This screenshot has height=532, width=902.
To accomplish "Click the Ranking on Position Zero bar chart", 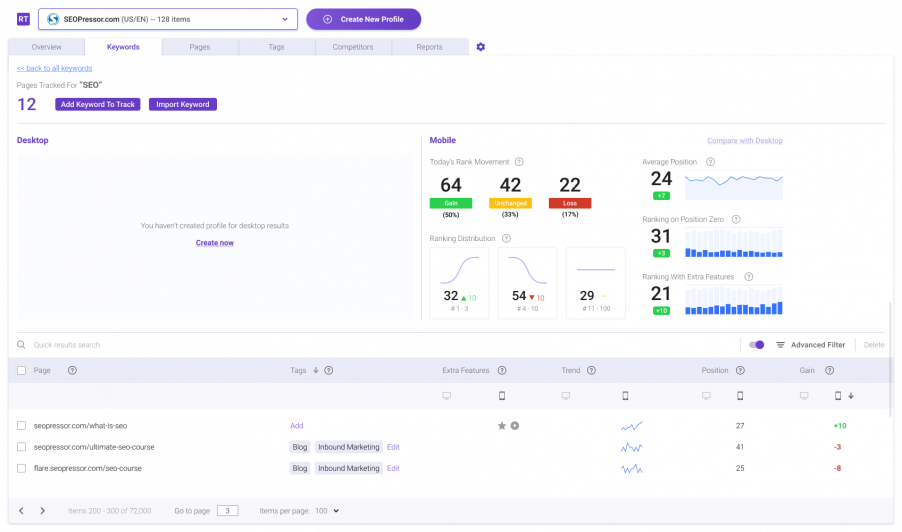I will pyautogui.click(x=734, y=243).
